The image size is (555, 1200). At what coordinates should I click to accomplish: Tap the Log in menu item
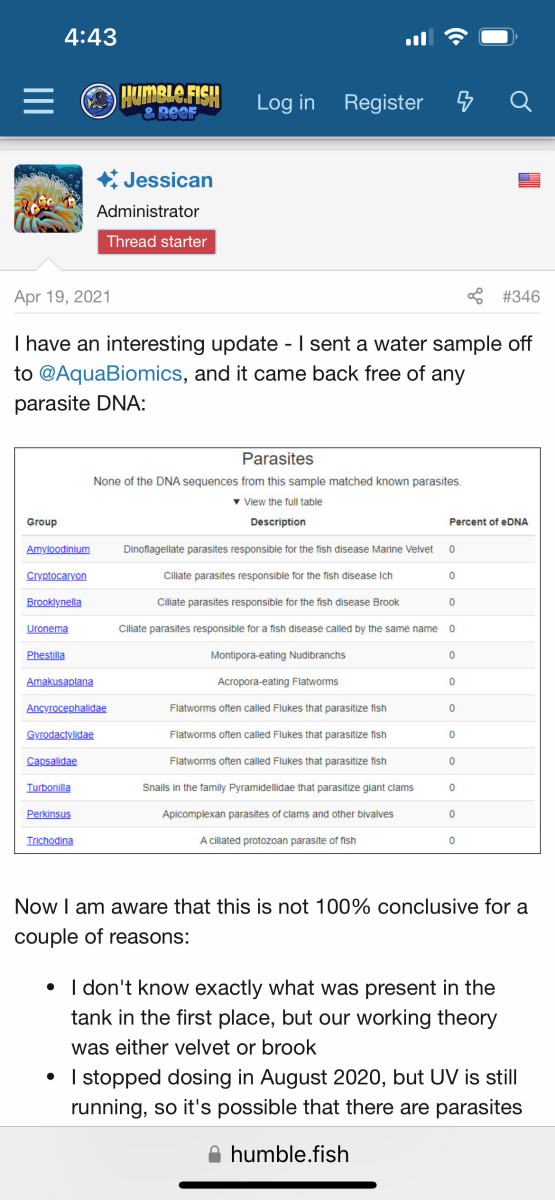(286, 102)
